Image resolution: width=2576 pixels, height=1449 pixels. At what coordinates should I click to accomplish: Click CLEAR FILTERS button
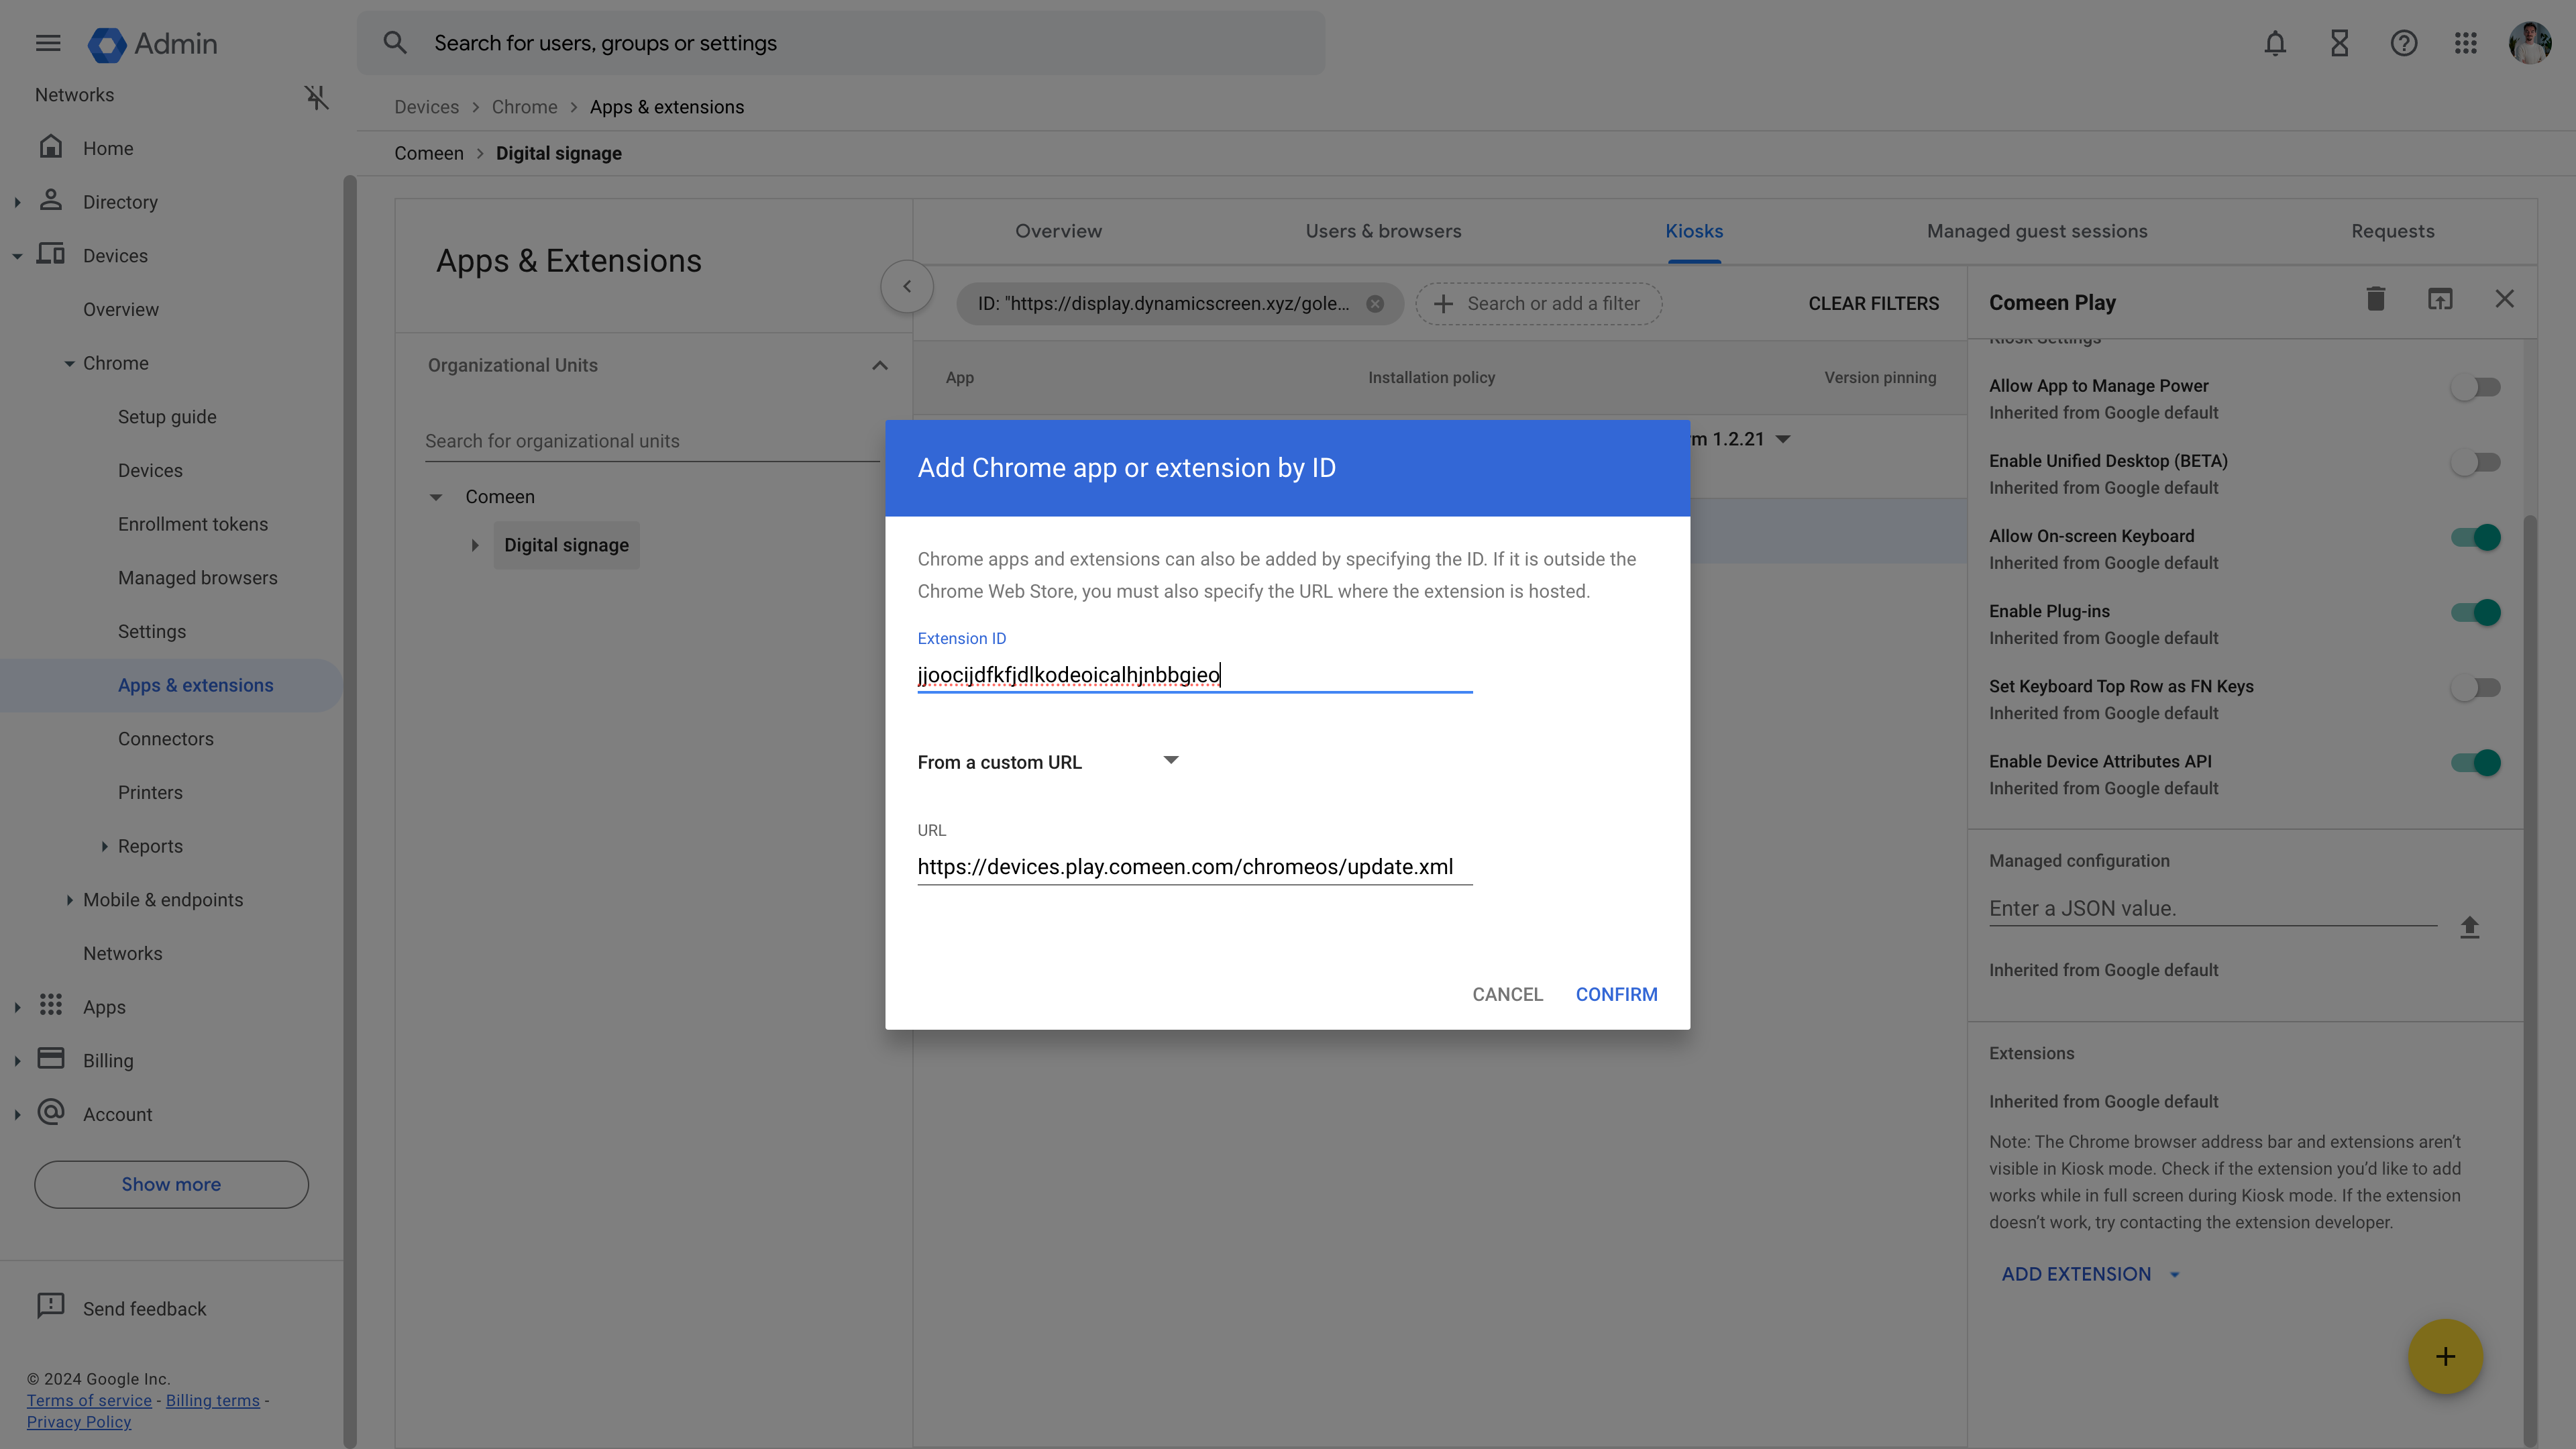pyautogui.click(x=1873, y=304)
